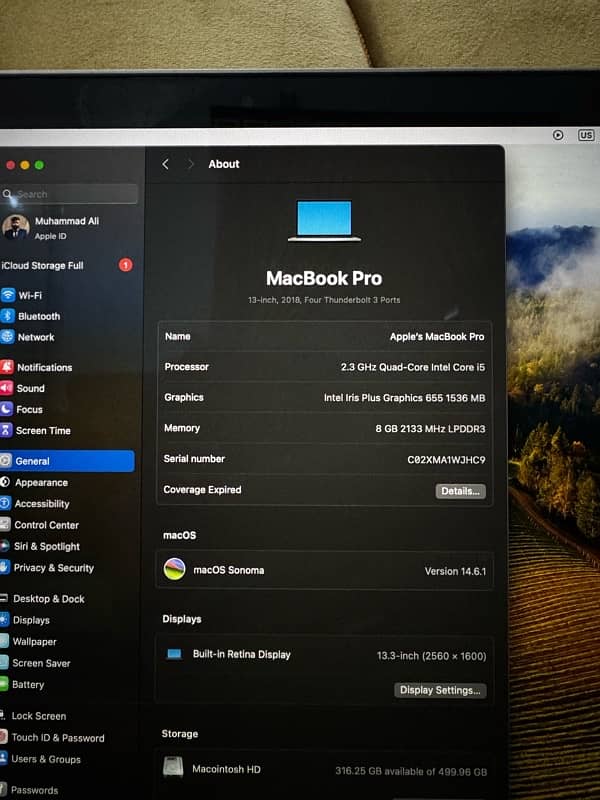Open Screen Time hourglass icon
600x800 pixels.
point(7,430)
